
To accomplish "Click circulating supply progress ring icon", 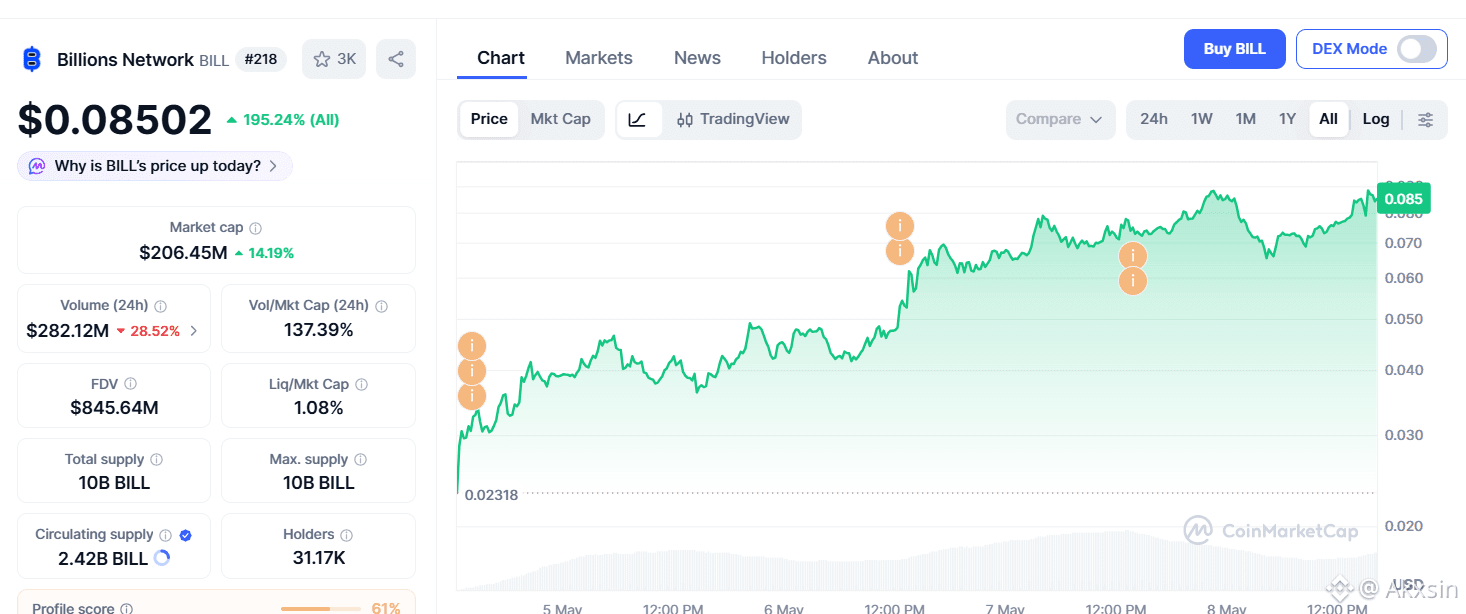I will click(162, 558).
